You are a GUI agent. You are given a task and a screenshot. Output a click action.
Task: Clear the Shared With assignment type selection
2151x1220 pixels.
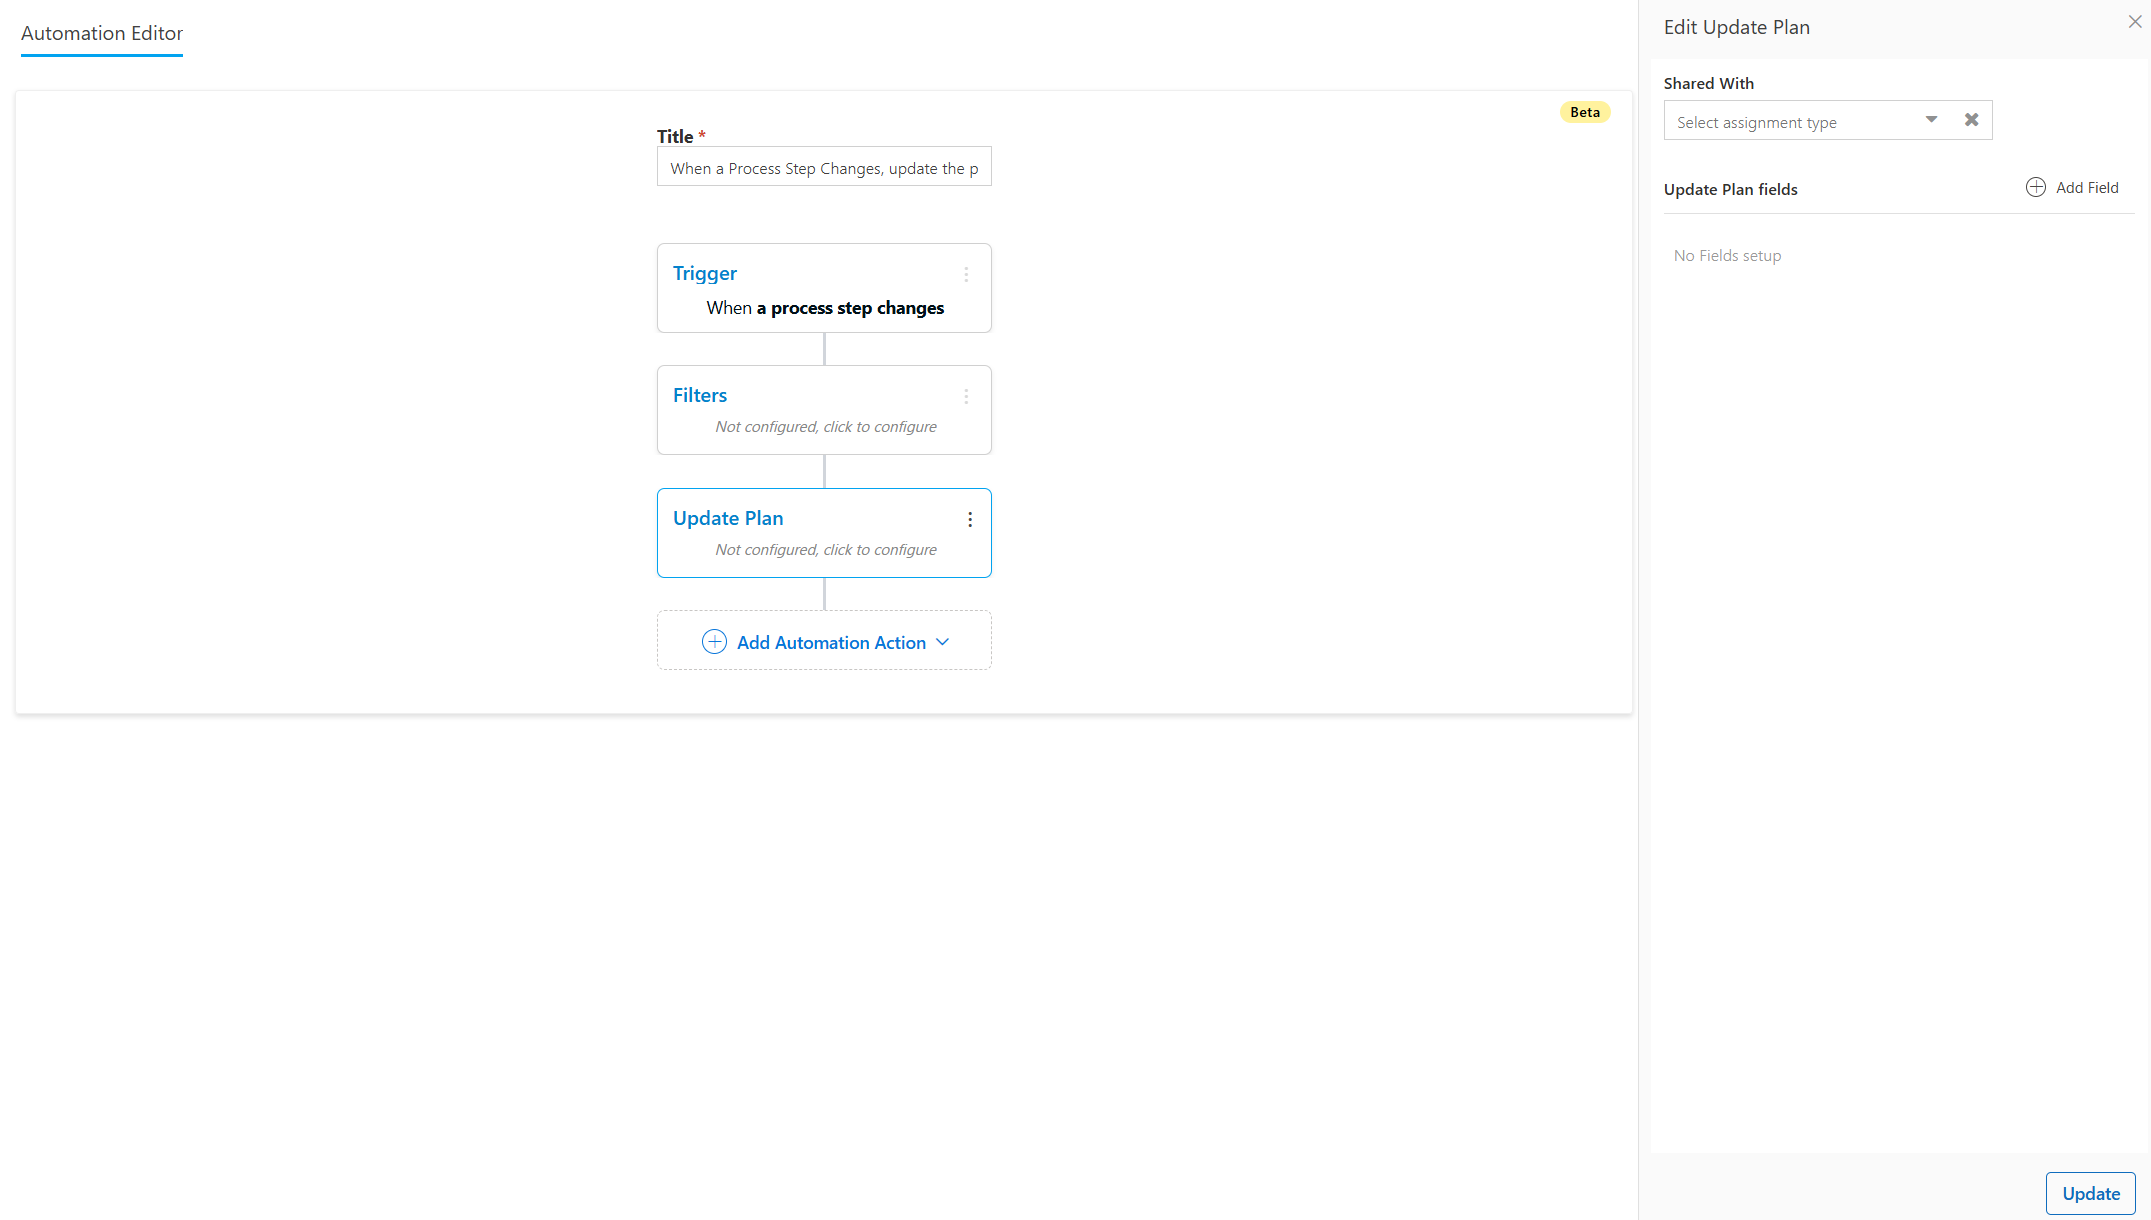(x=1971, y=120)
